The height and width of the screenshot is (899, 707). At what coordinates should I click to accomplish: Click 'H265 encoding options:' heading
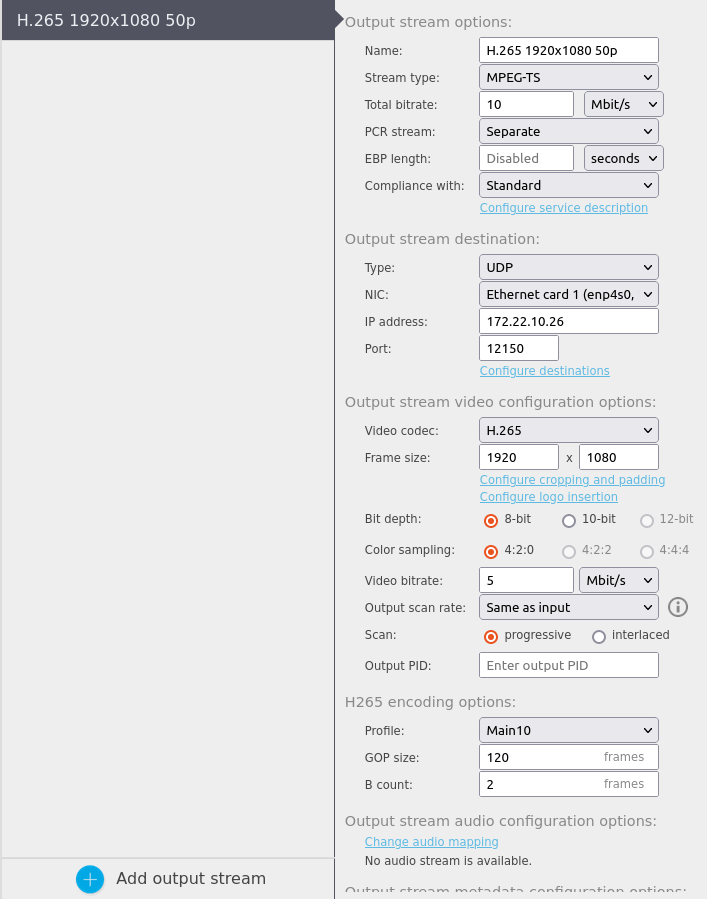[x=430, y=702]
